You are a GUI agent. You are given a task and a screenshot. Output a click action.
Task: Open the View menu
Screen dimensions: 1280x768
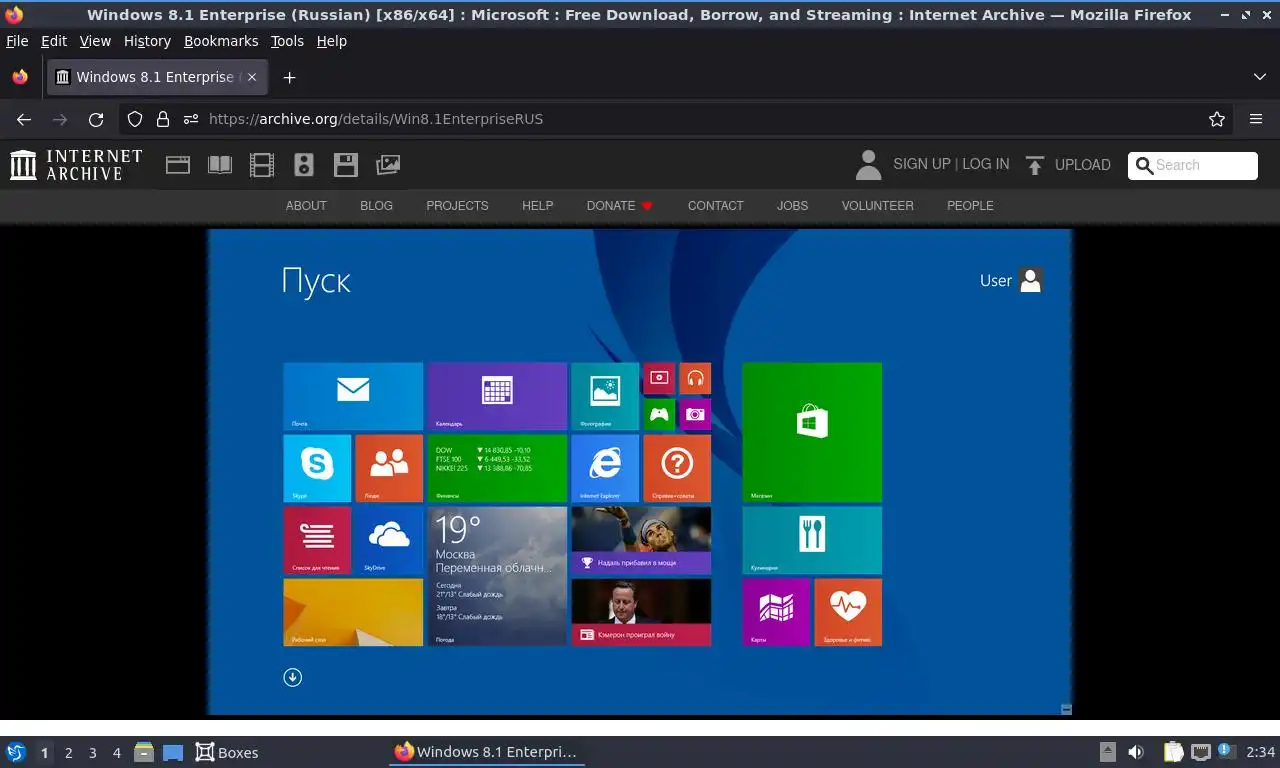(x=95, y=41)
